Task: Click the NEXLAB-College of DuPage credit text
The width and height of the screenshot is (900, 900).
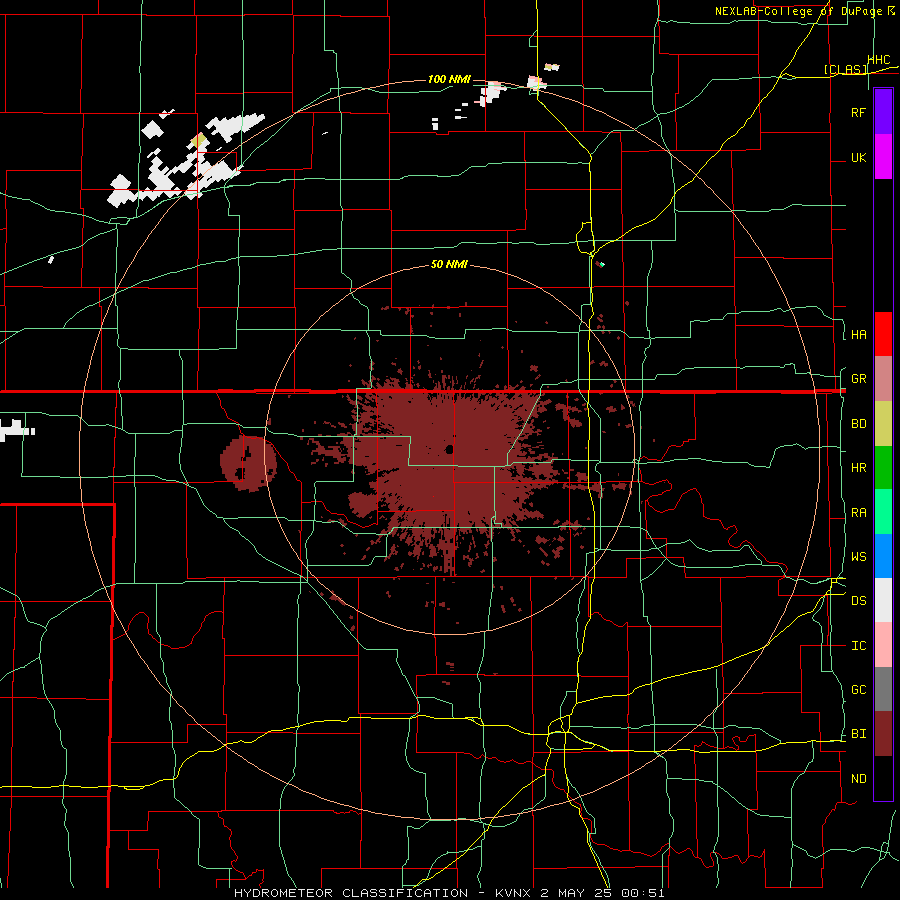Action: point(804,11)
